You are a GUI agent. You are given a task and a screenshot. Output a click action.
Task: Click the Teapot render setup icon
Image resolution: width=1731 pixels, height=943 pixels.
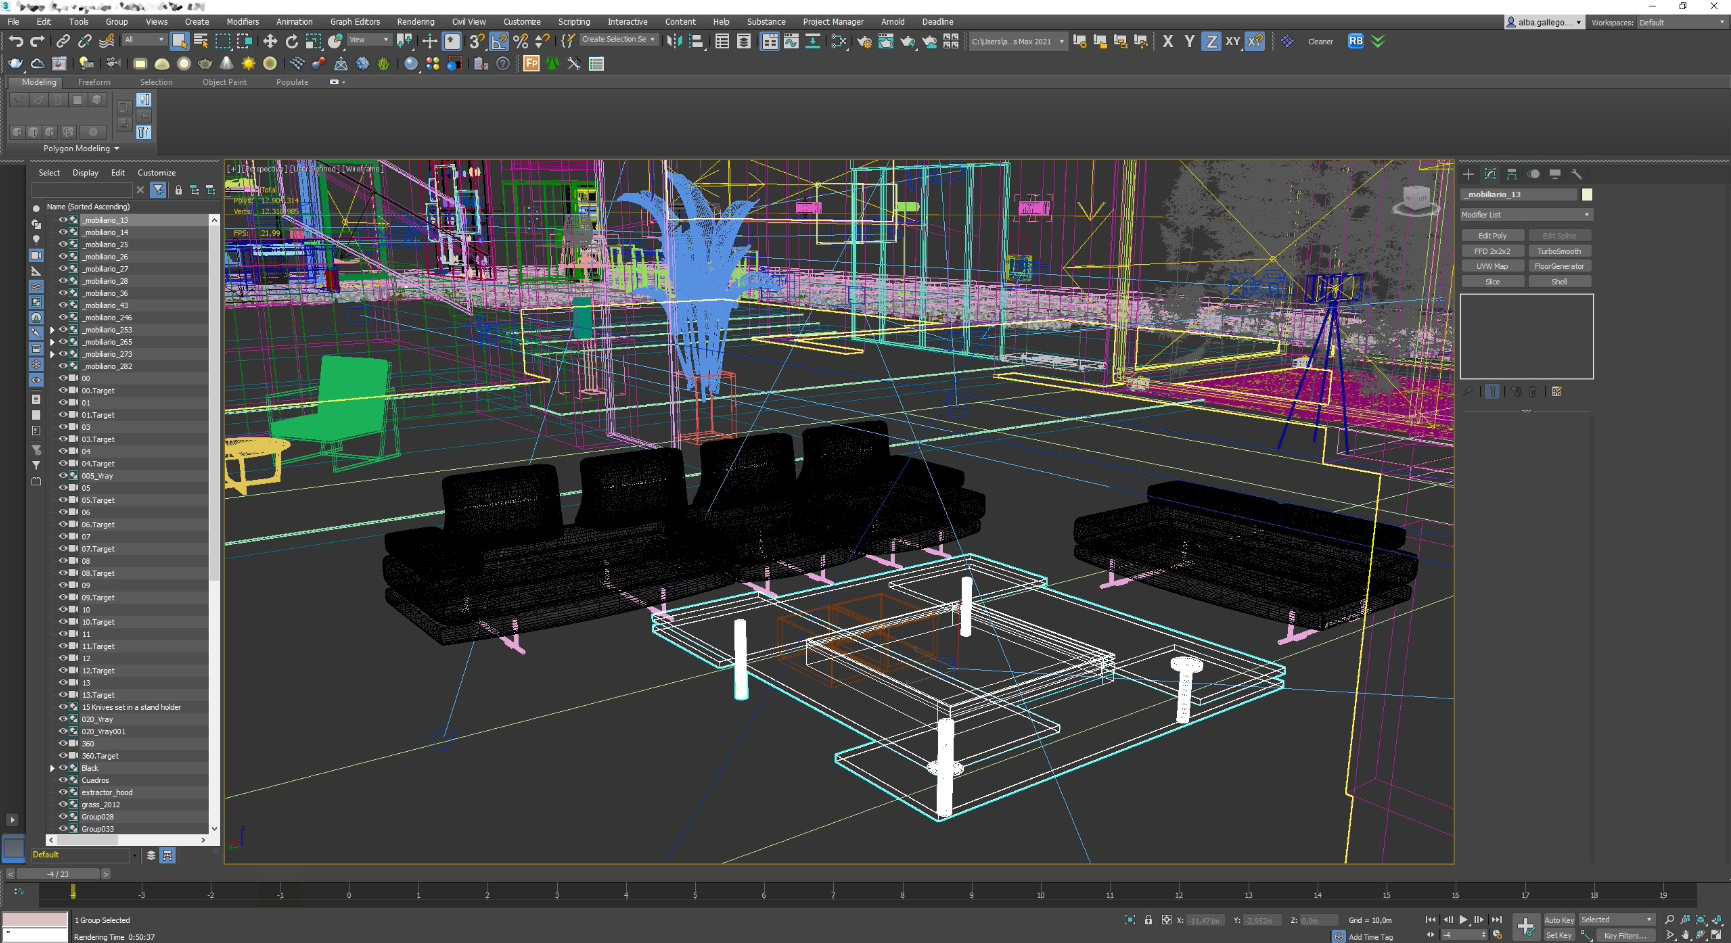[864, 41]
